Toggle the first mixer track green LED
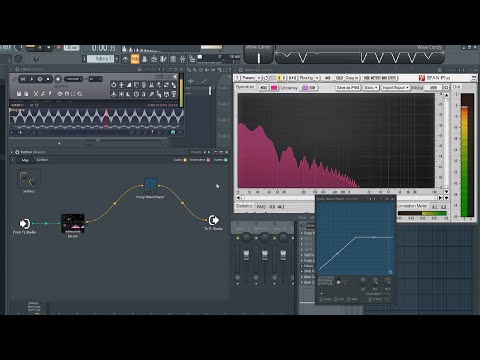This screenshot has height=360, width=480. tap(238, 238)
